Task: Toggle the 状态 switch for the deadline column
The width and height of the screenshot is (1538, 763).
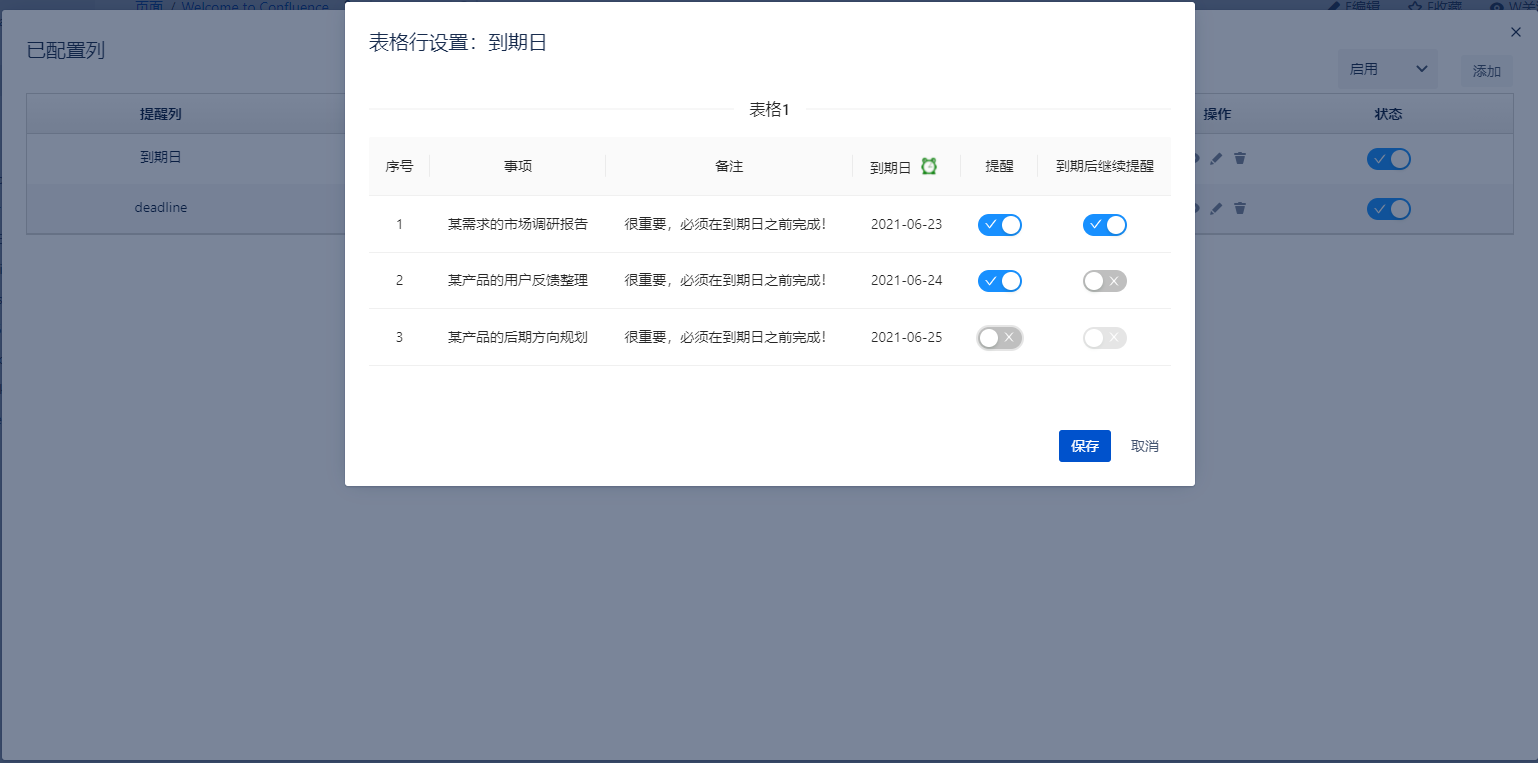Action: point(1388,209)
